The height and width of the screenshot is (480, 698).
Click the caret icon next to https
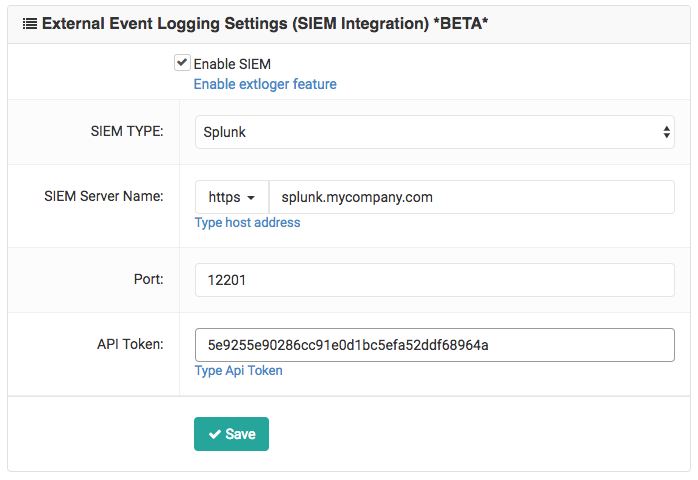point(251,198)
